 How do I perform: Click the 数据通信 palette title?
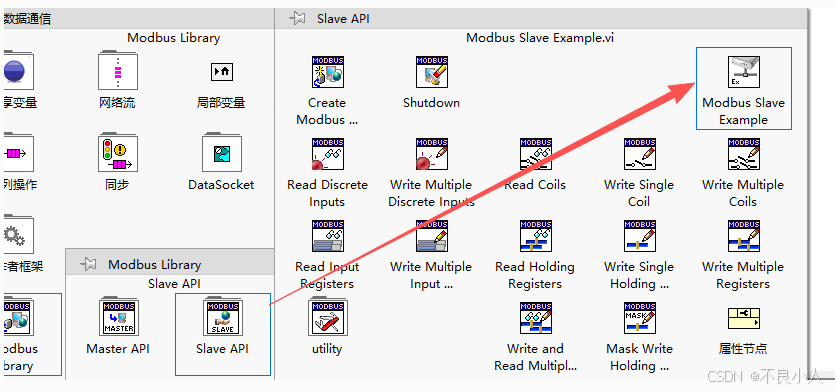(27, 19)
